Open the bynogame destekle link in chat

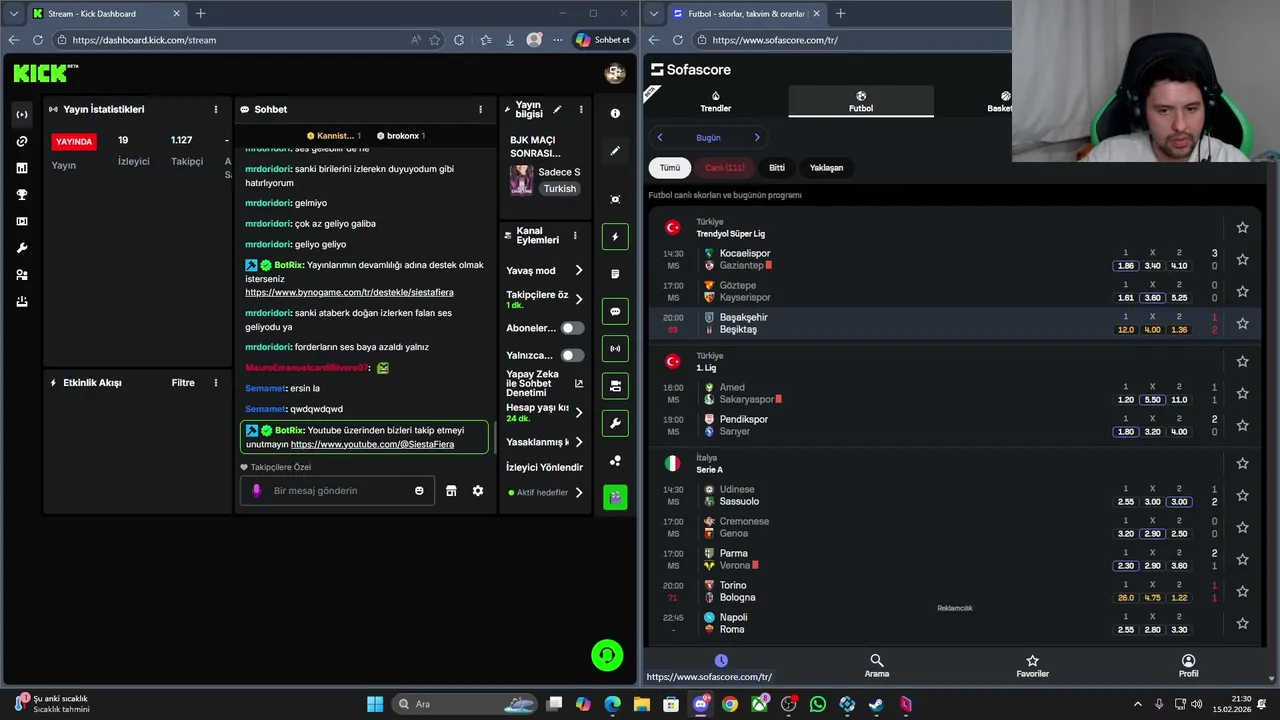[349, 293]
